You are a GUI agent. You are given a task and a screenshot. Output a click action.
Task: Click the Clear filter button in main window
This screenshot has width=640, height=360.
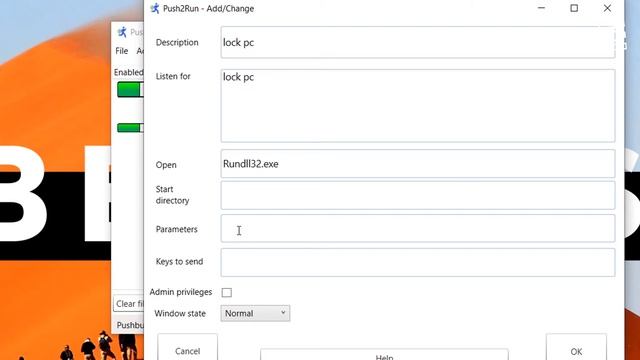(x=129, y=304)
